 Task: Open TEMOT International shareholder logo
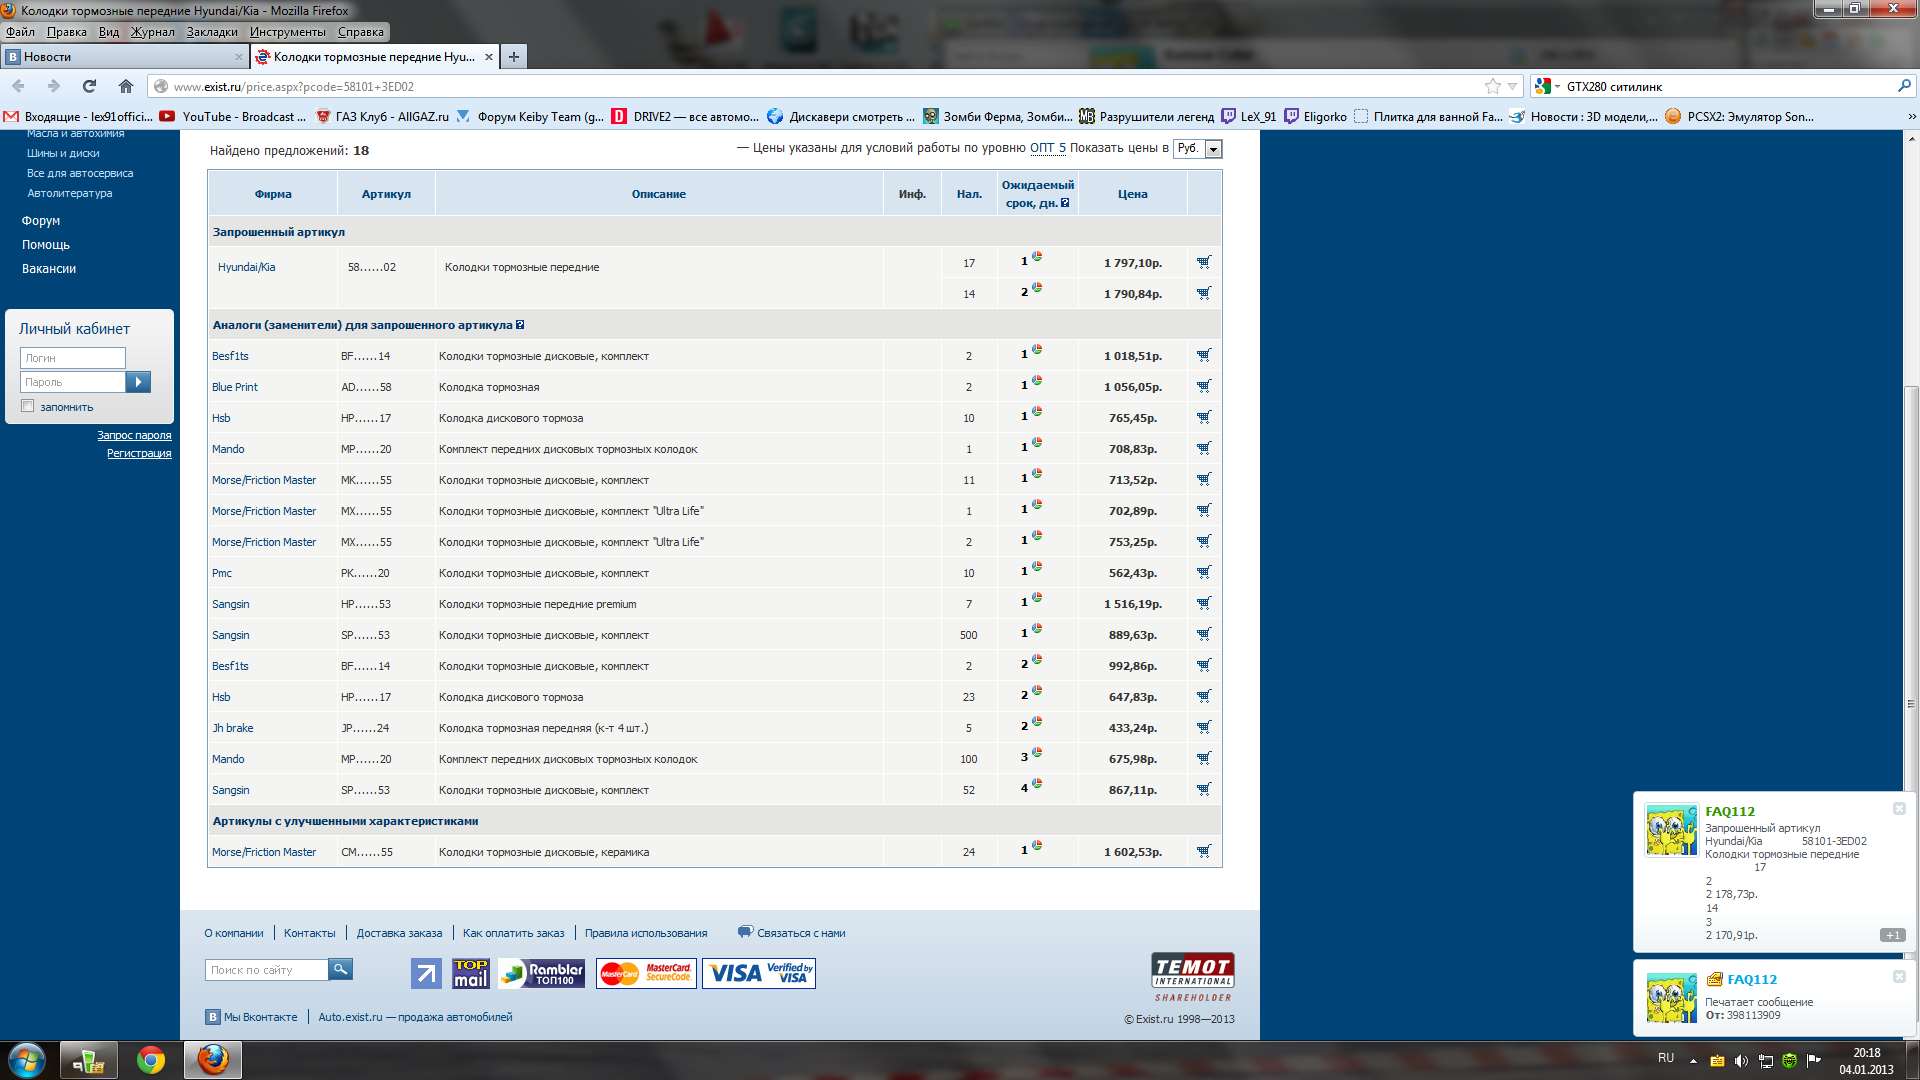(x=1193, y=977)
